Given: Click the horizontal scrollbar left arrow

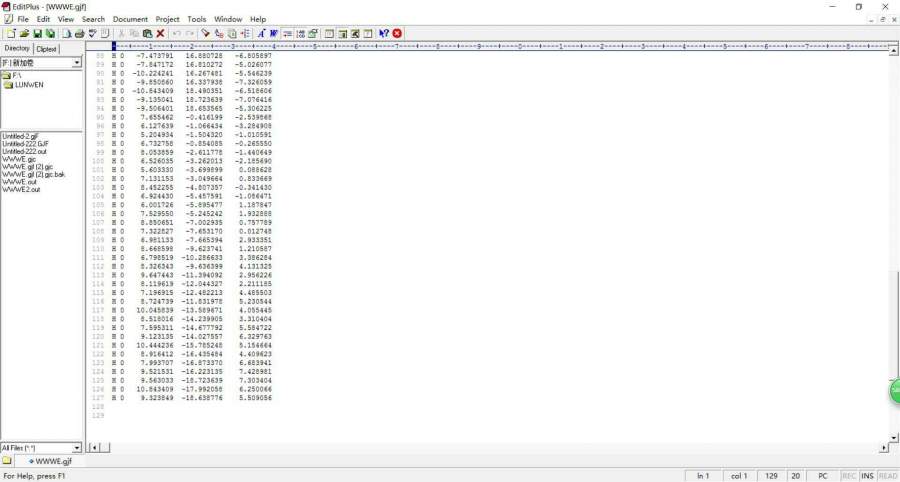Looking at the screenshot, I should pyautogui.click(x=94, y=448).
